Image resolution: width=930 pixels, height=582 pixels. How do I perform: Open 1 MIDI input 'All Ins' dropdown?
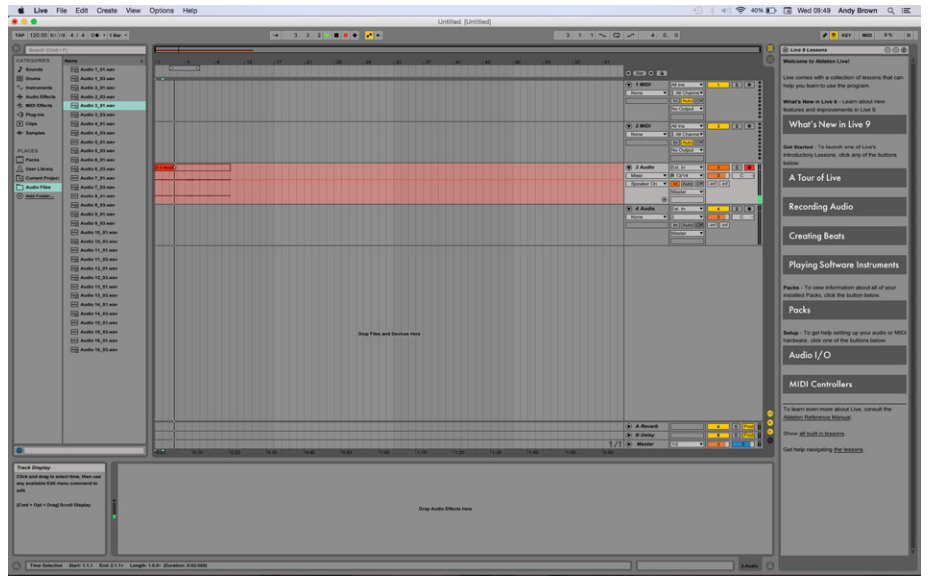pos(686,85)
